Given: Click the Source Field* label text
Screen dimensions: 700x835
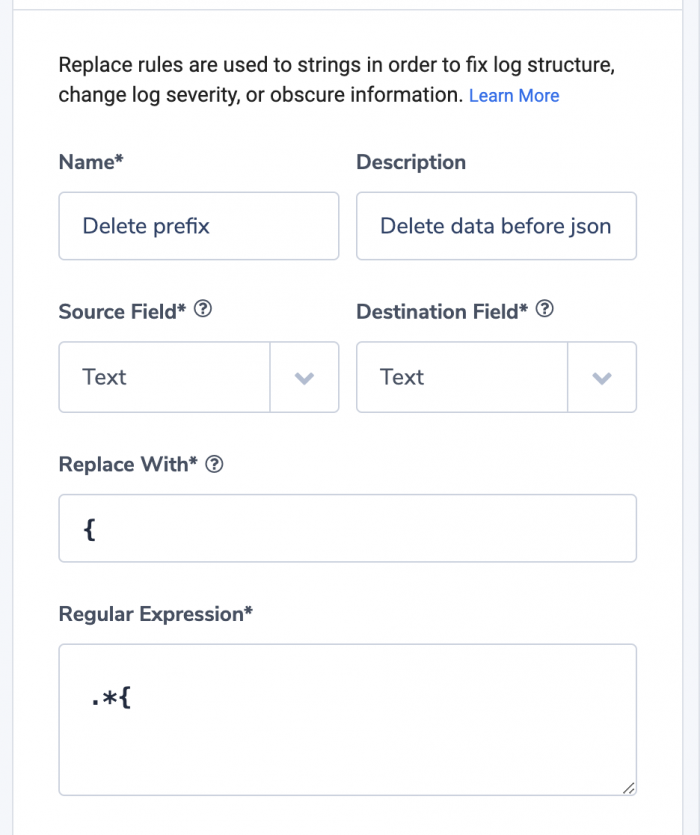Looking at the screenshot, I should click(123, 312).
